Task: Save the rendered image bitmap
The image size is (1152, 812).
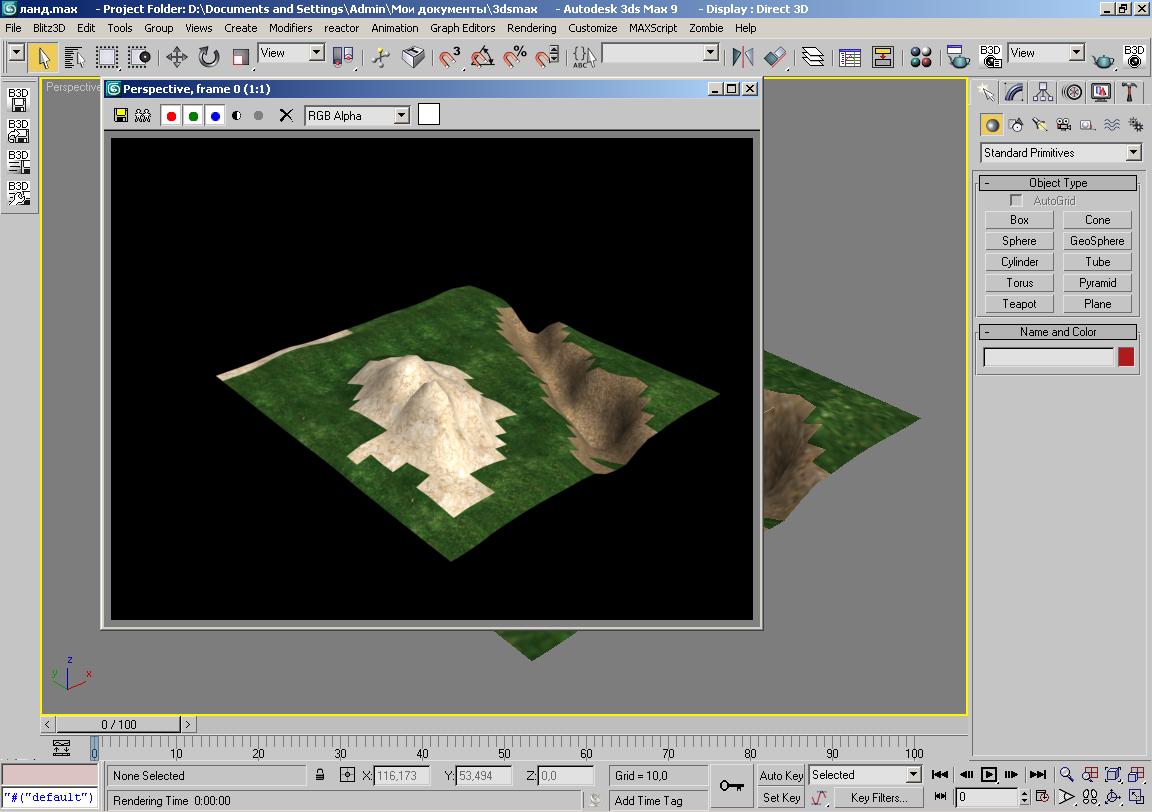Action: [x=121, y=115]
